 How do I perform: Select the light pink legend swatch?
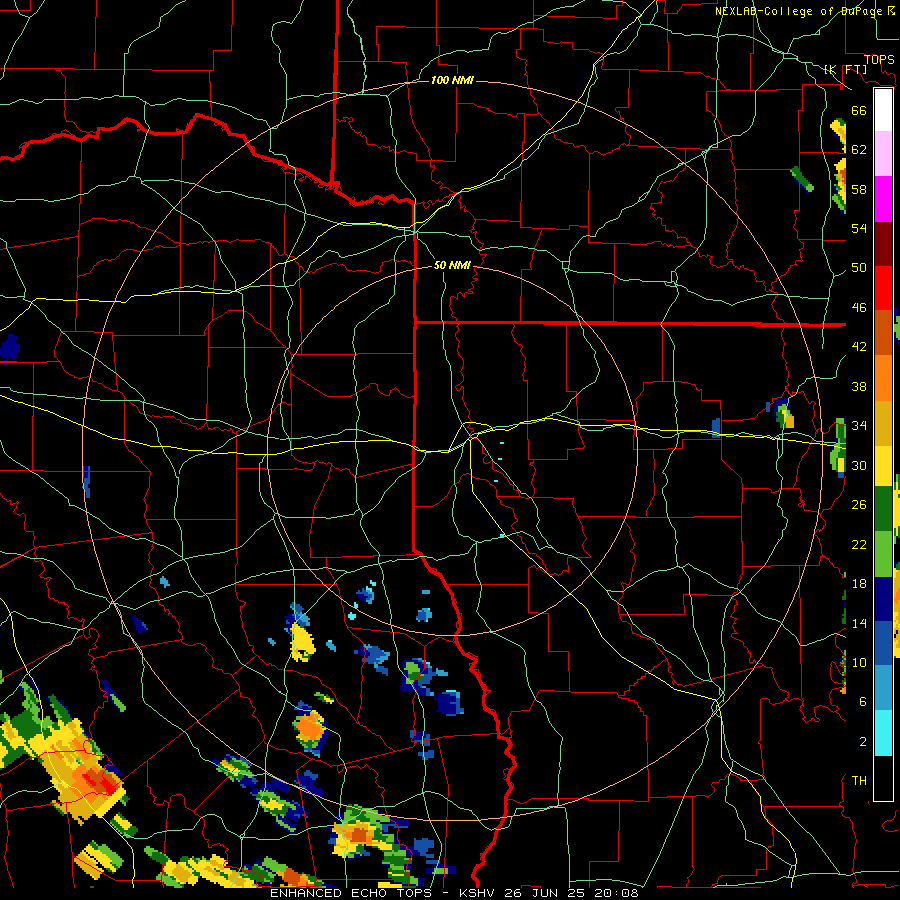[883, 153]
